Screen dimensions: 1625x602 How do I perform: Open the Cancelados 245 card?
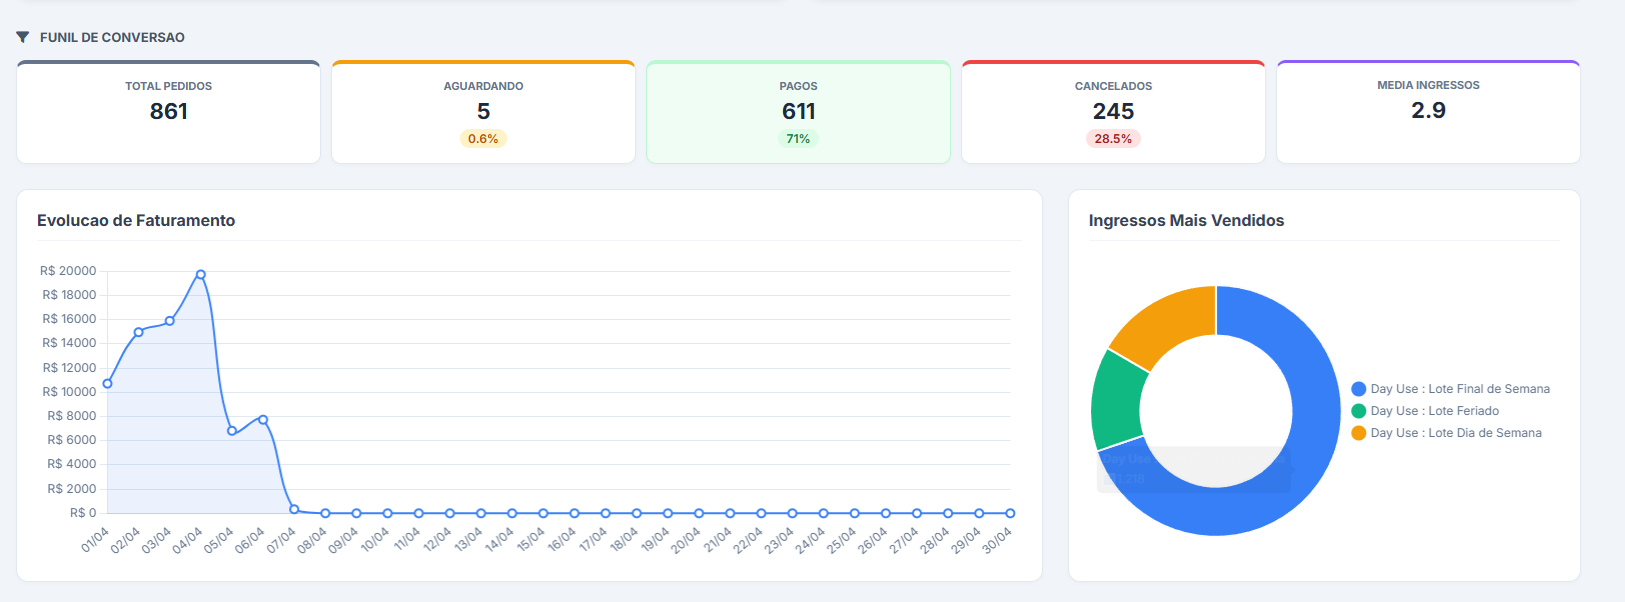pos(1113,112)
